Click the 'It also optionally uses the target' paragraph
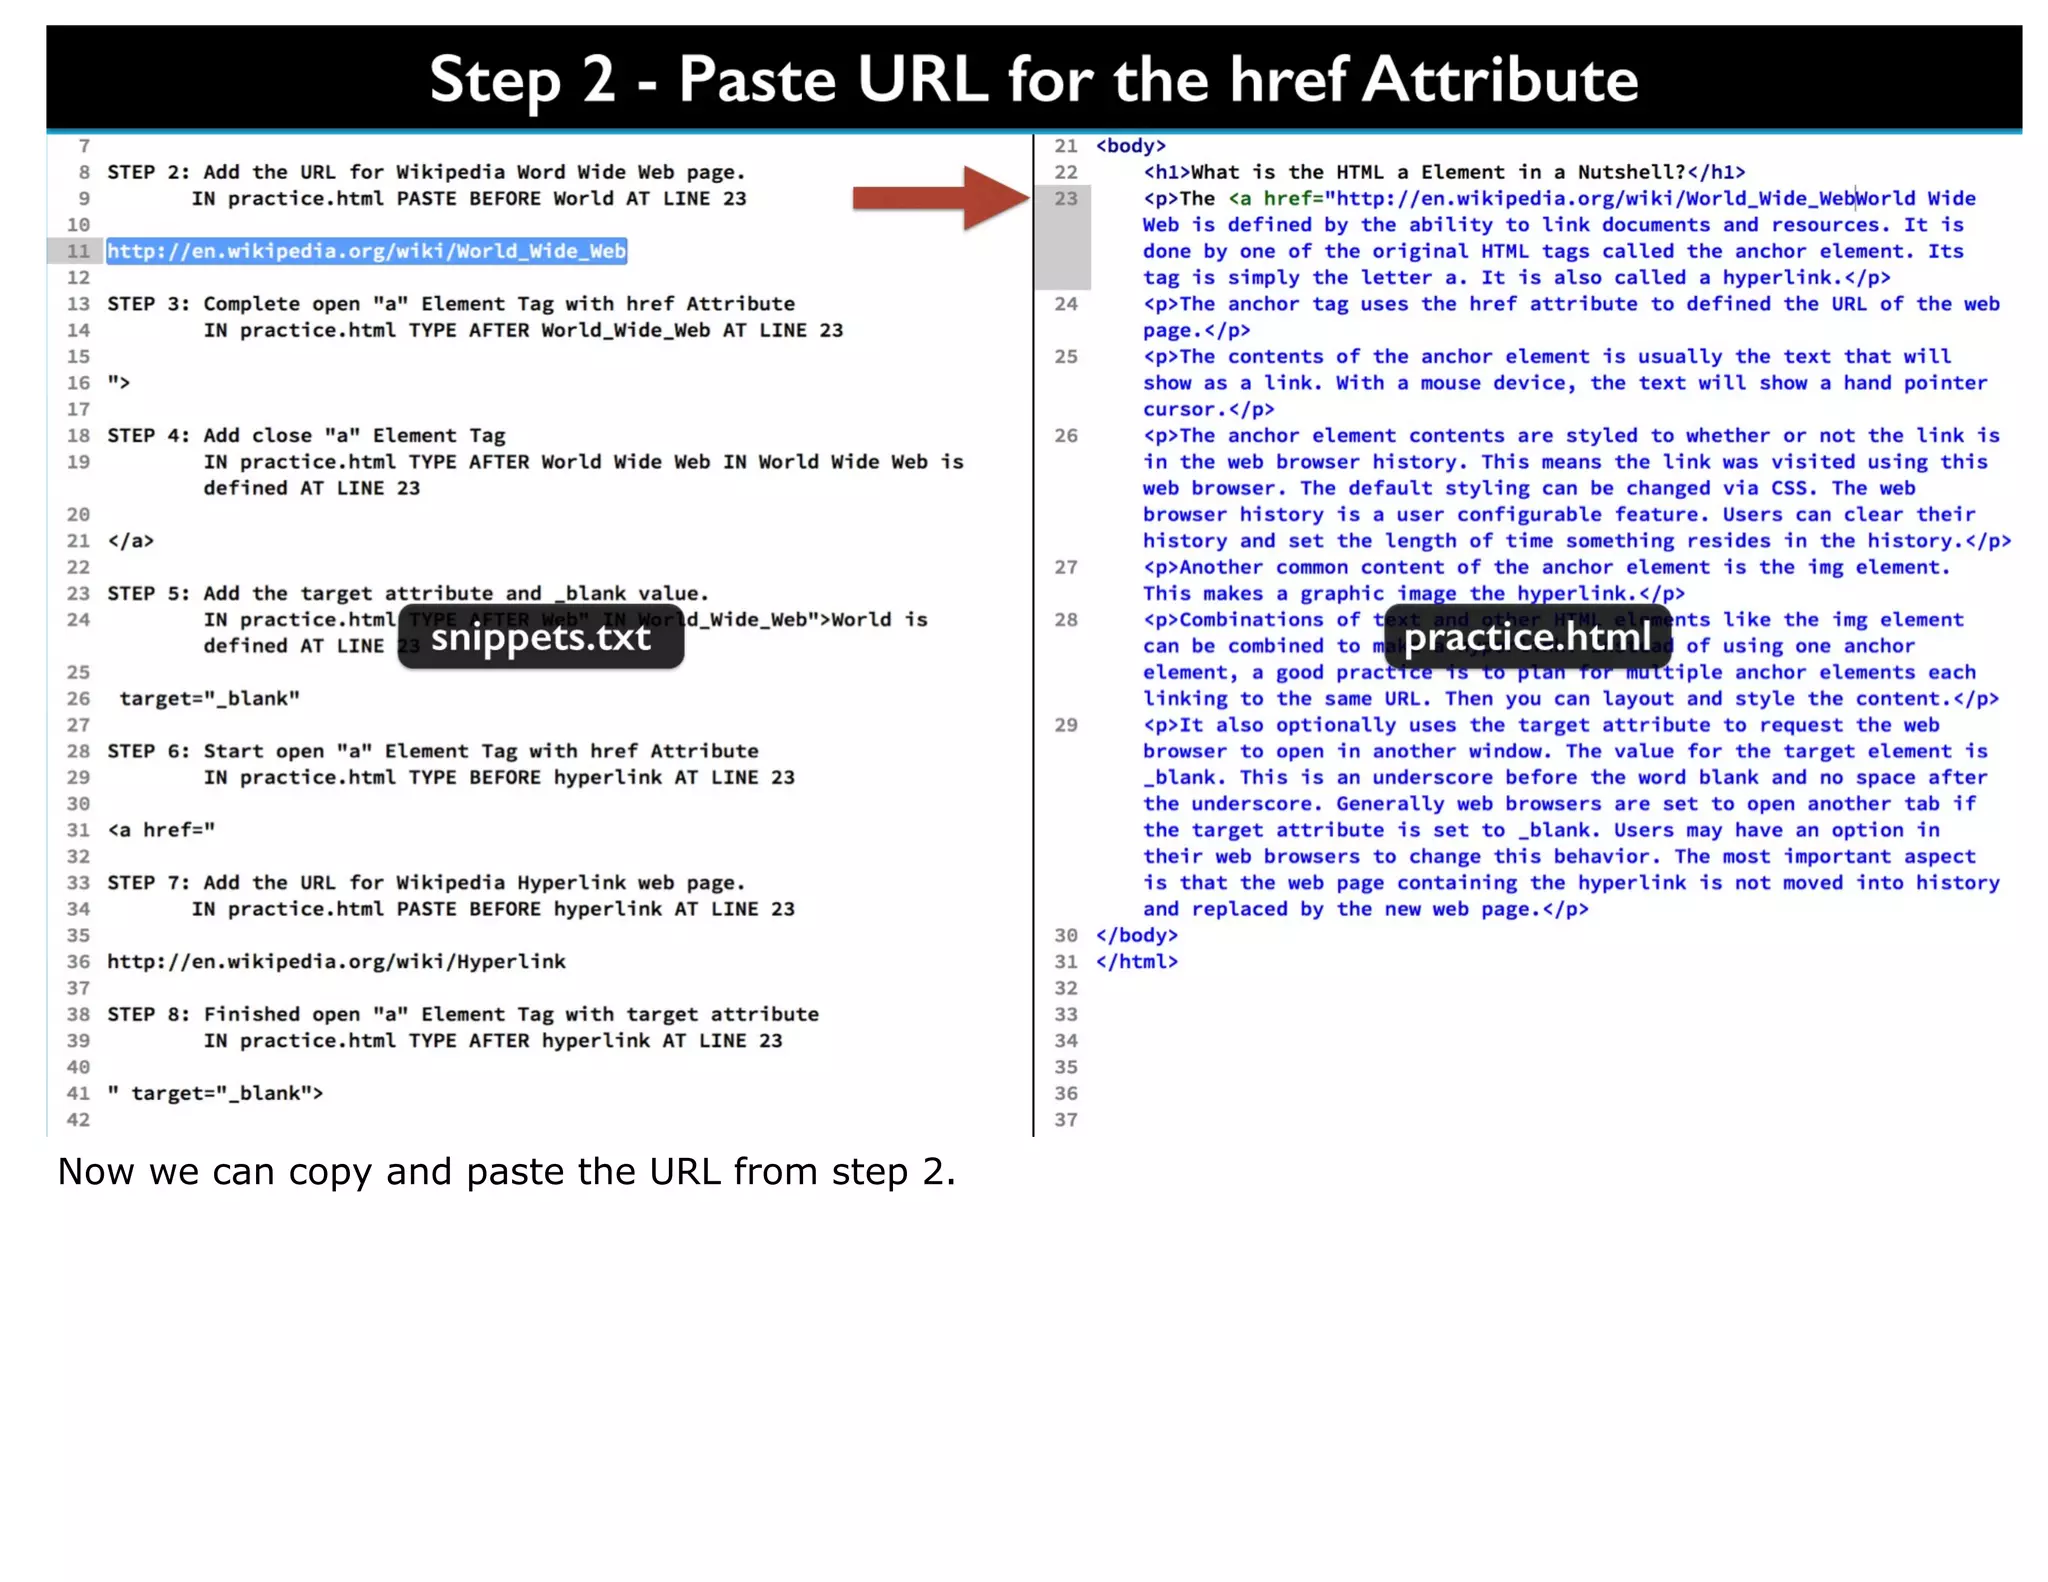The width and height of the screenshot is (2048, 1582). point(1571,817)
